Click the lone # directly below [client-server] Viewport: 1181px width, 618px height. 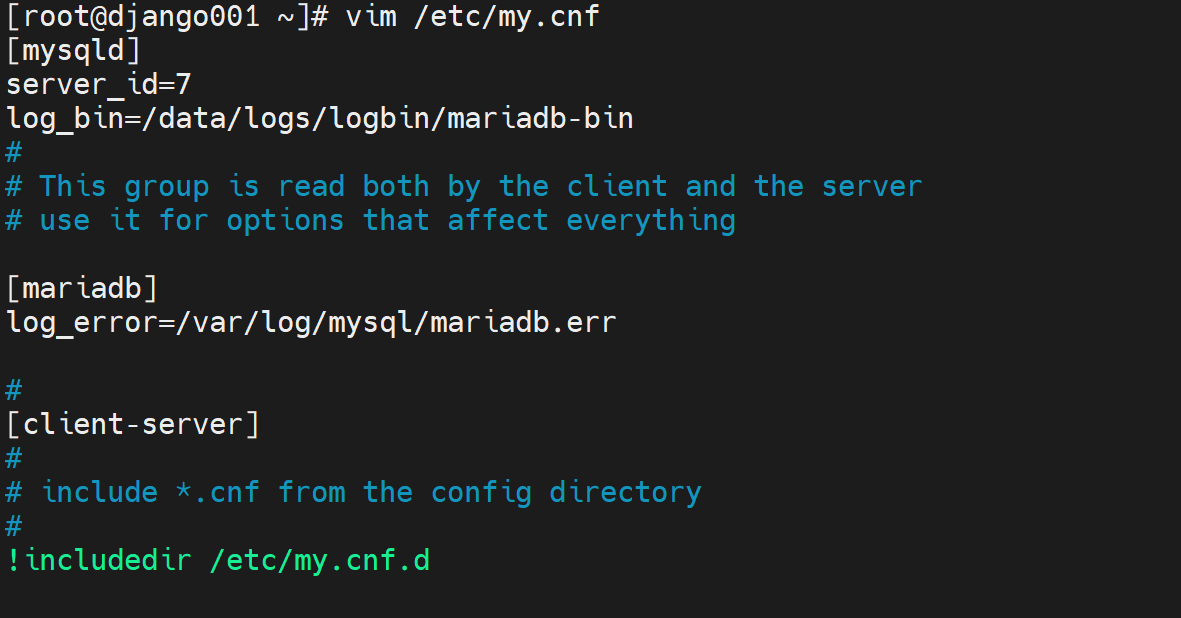tap(14, 458)
